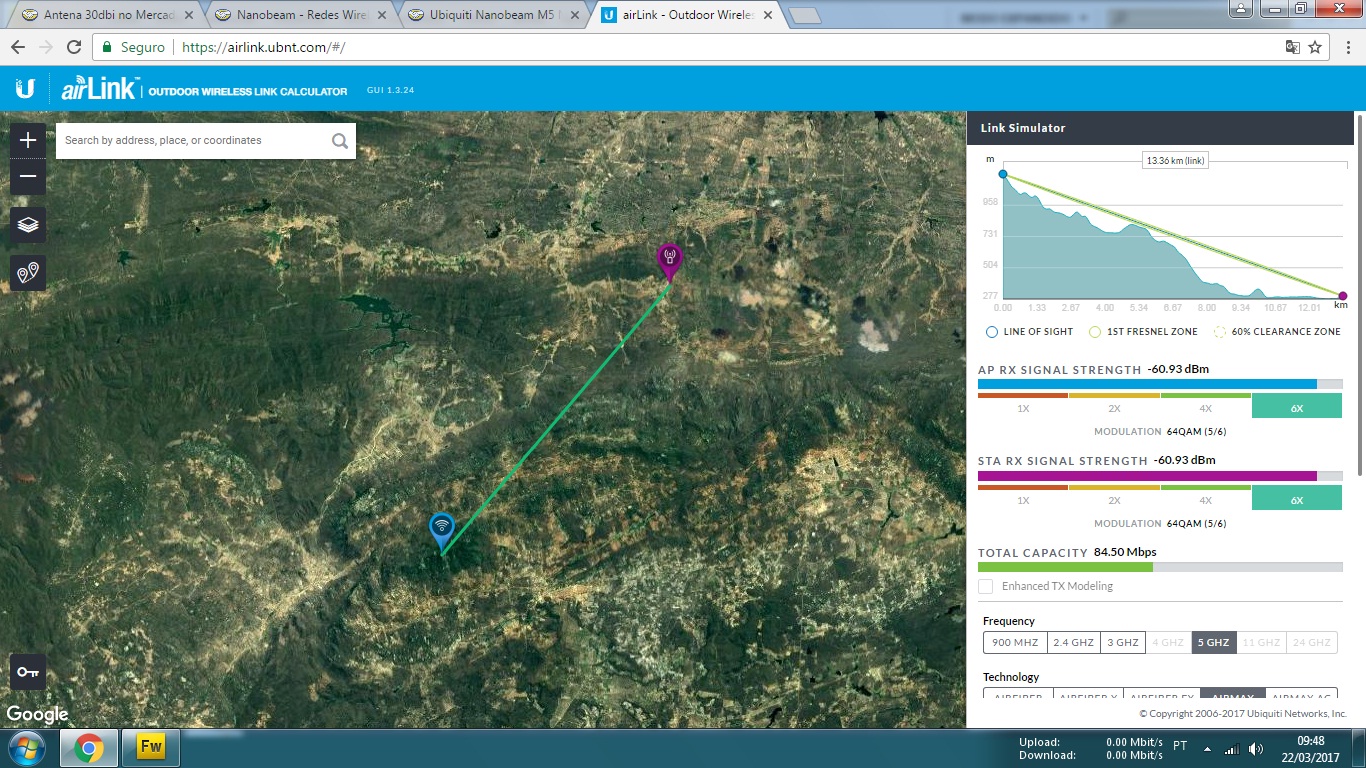Viewport: 1366px width, 768px height.
Task: Click the AP RX signal strength bar
Action: [1160, 384]
